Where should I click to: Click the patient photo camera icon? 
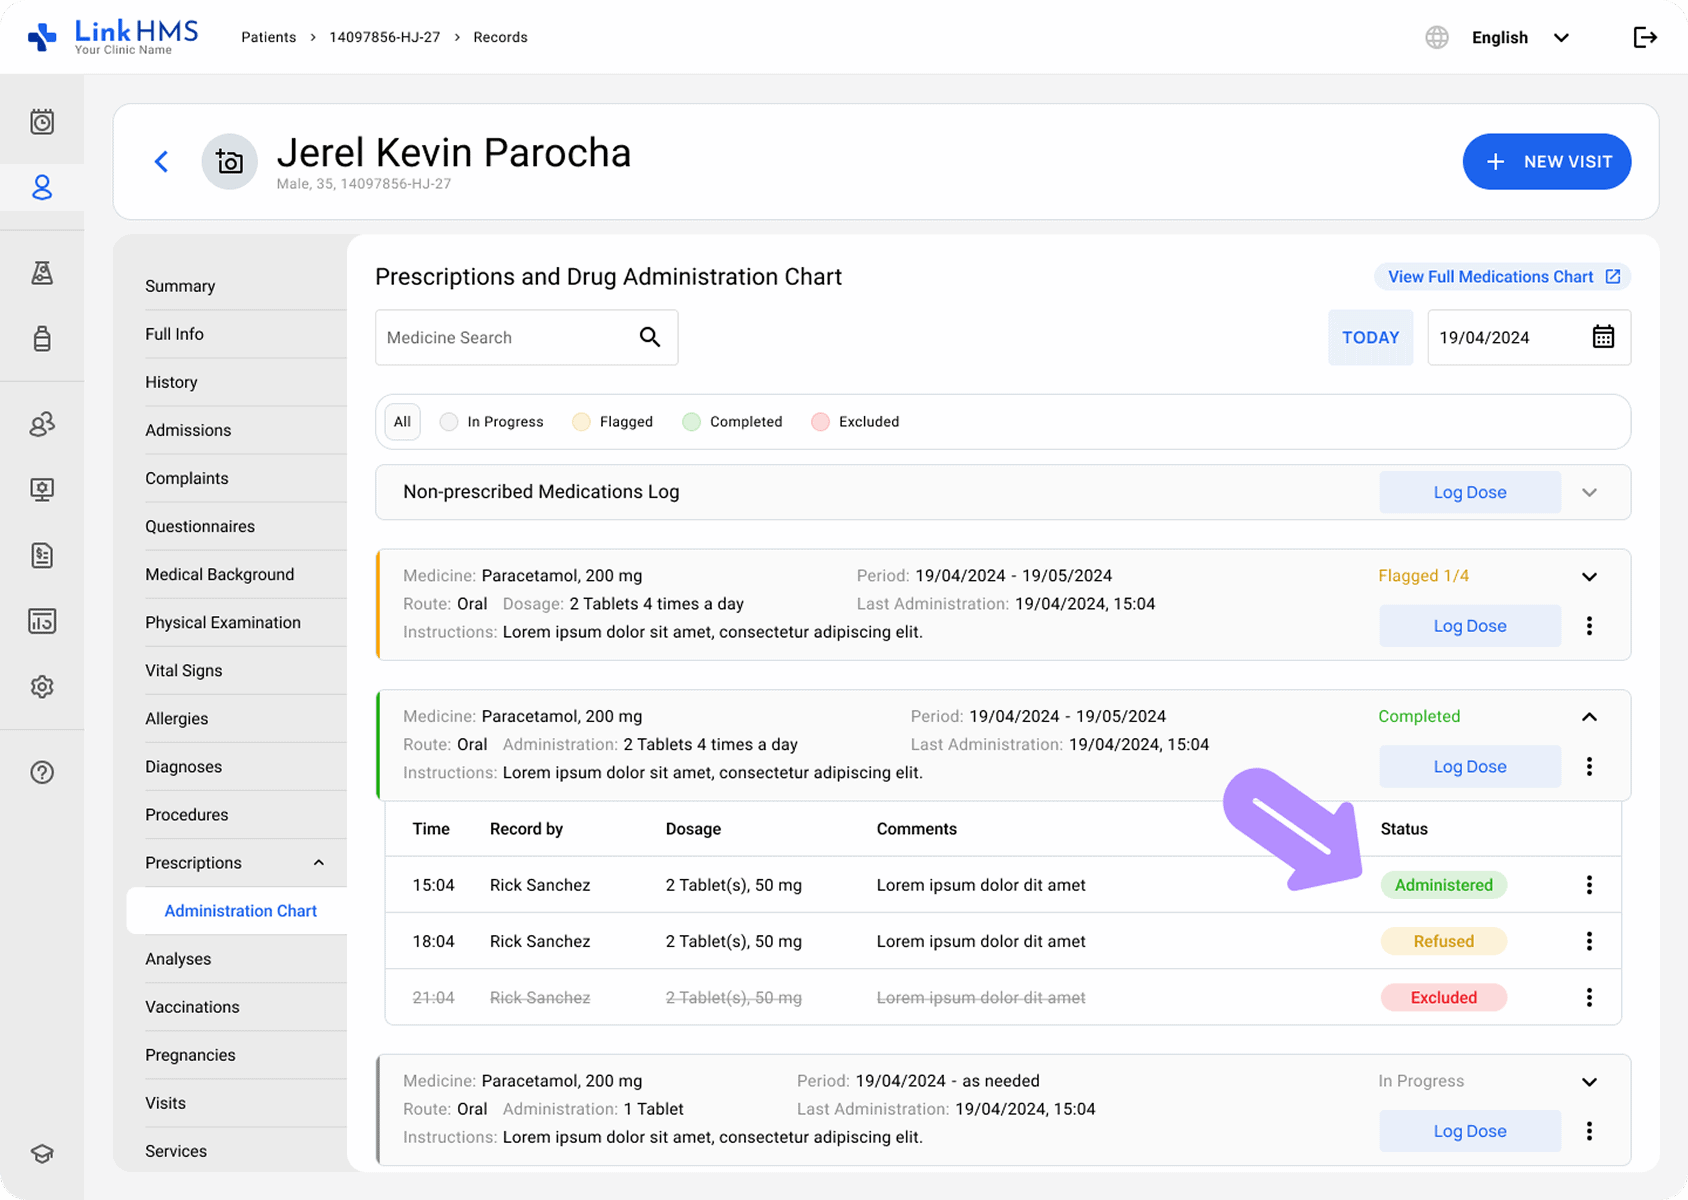230,162
